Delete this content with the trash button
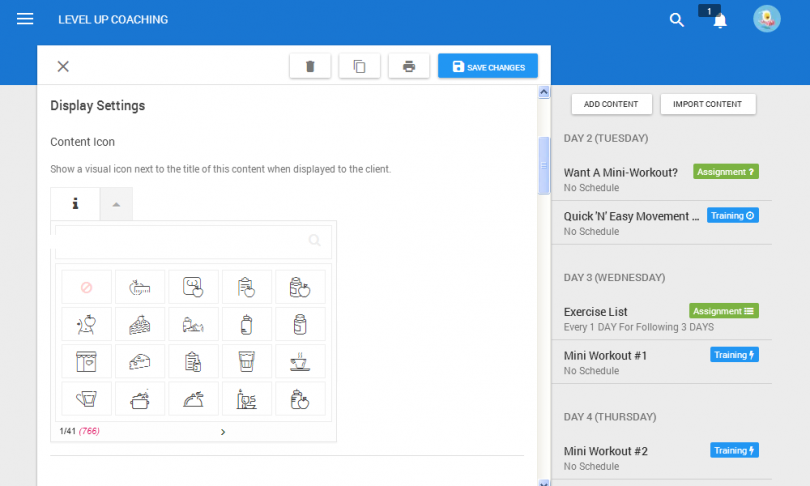The height and width of the screenshot is (486, 810). pos(310,66)
